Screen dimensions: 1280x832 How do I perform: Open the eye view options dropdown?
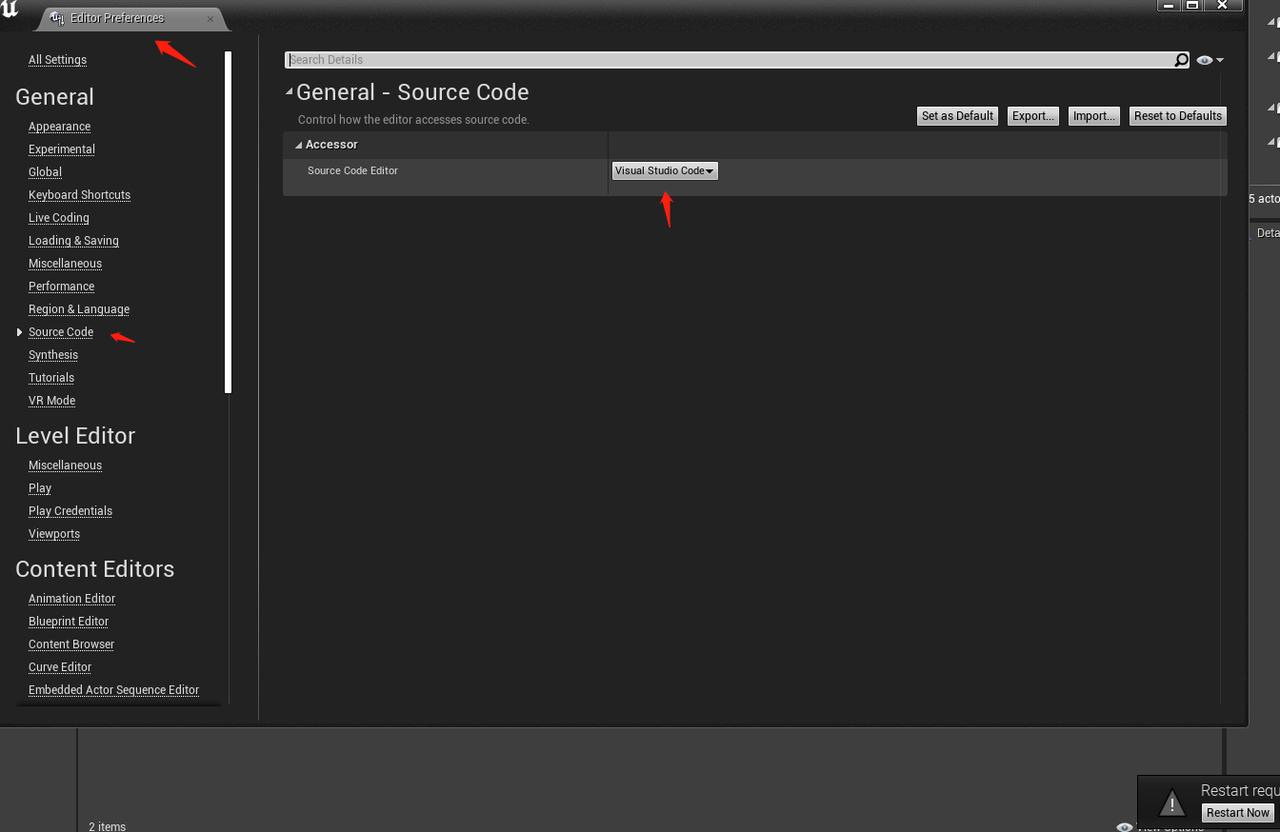(x=1210, y=60)
